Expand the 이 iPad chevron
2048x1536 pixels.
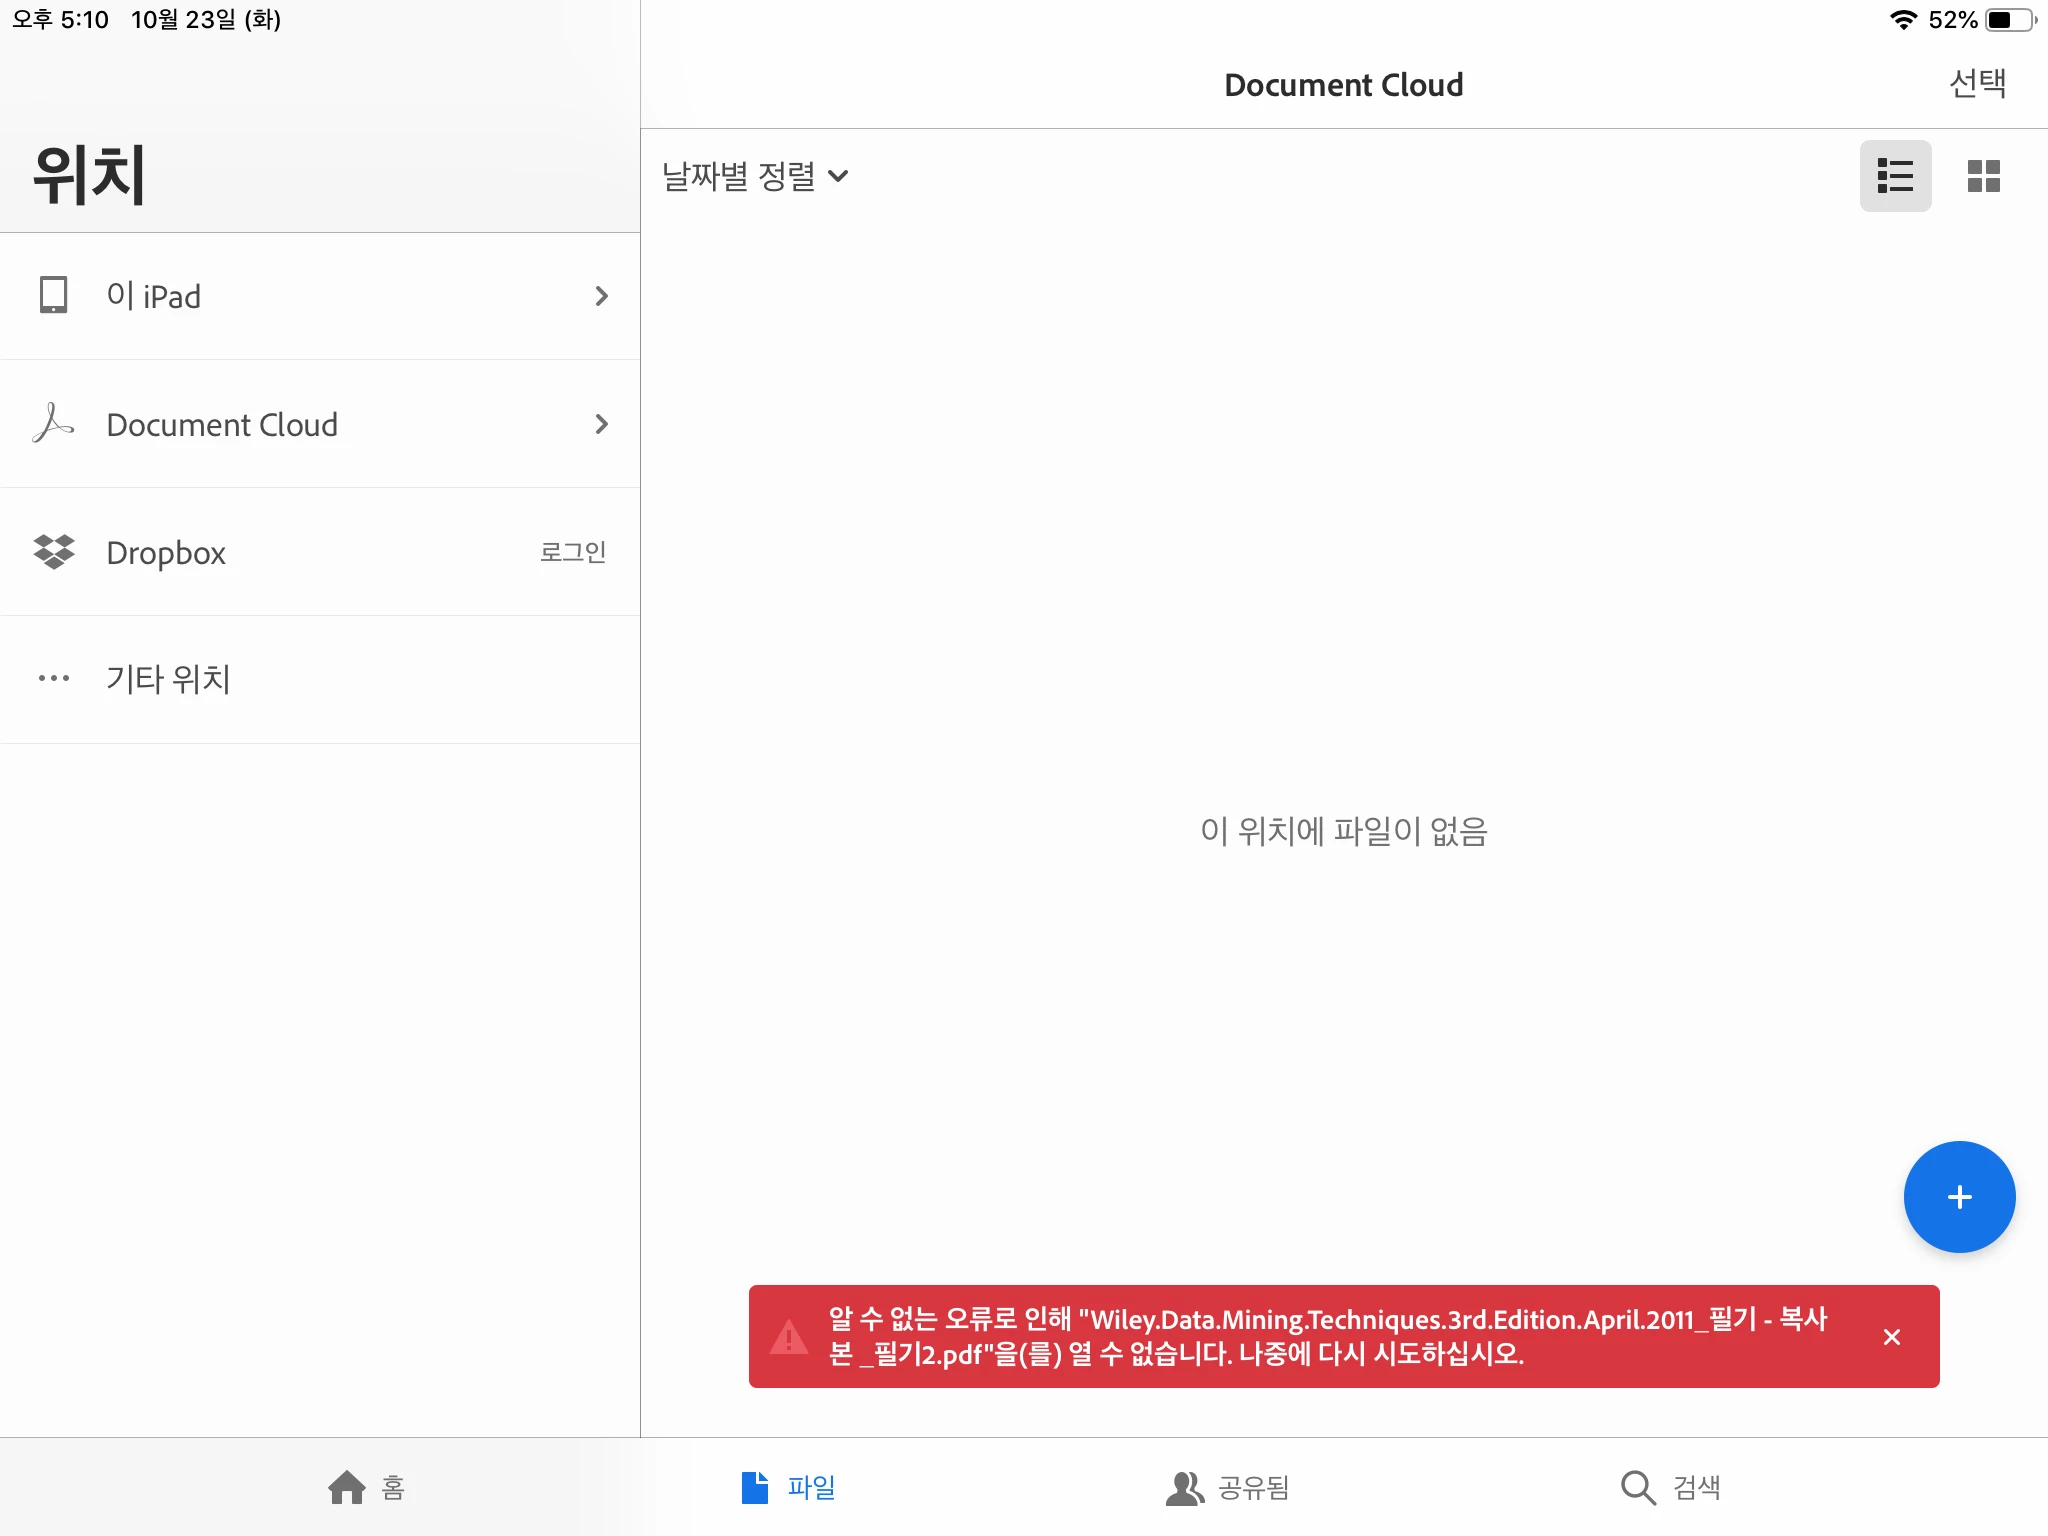pos(601,296)
